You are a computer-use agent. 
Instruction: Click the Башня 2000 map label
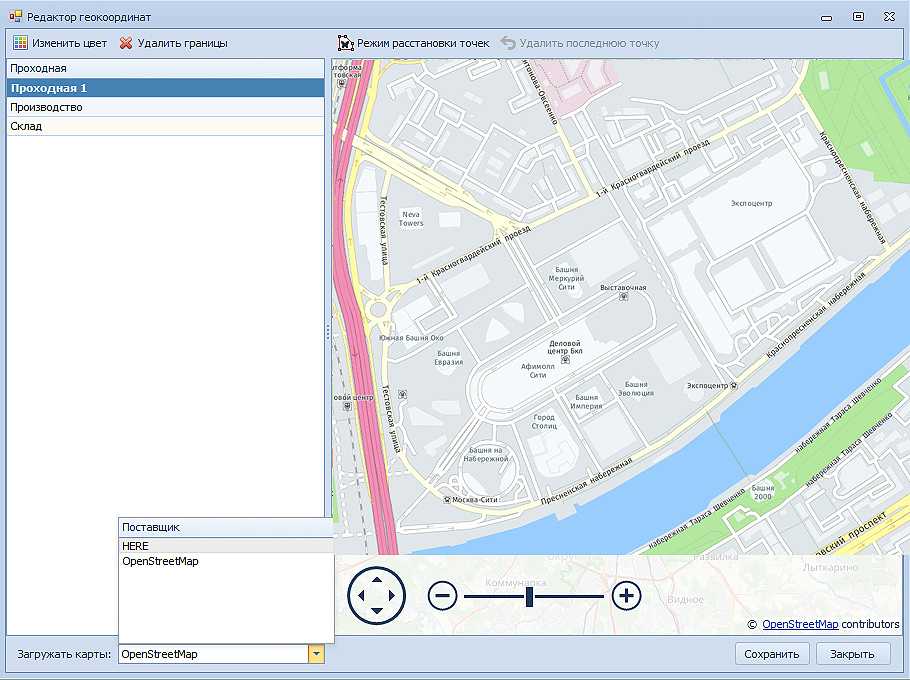[763, 492]
